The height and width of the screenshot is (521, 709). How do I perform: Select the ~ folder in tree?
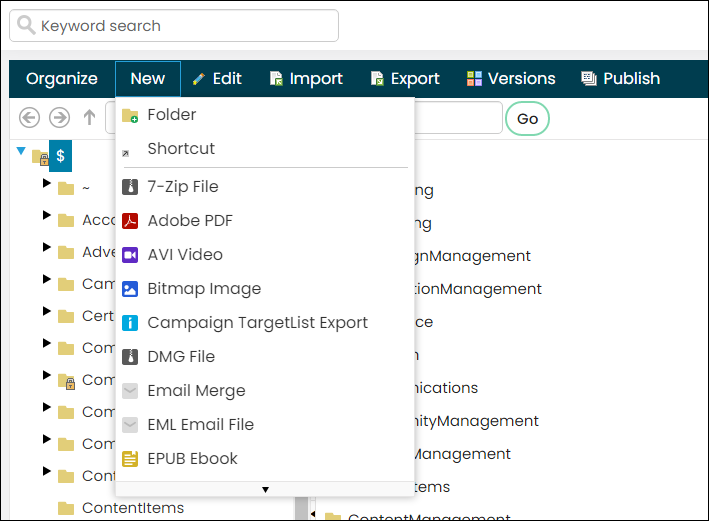click(86, 187)
